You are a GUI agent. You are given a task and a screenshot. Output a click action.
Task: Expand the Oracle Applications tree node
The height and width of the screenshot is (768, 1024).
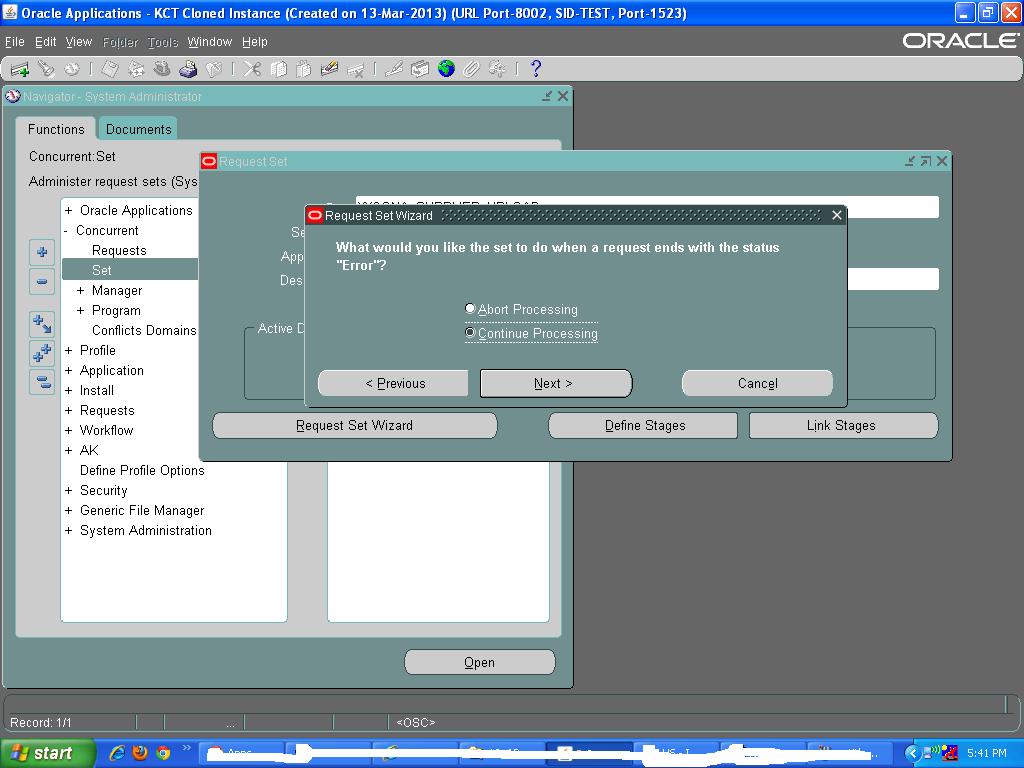[69, 210]
